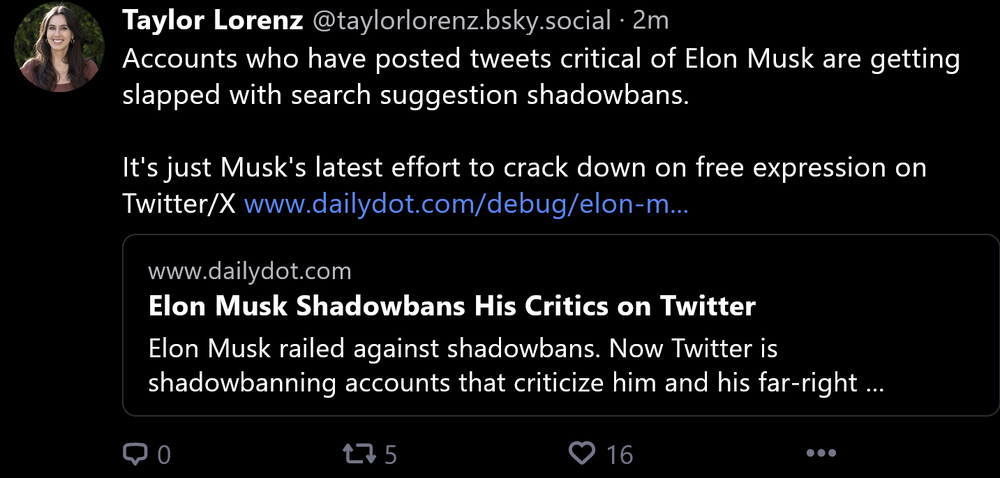Image resolution: width=1000 pixels, height=478 pixels.
Task: Click the reply speech bubble icon
Action: coord(135,454)
